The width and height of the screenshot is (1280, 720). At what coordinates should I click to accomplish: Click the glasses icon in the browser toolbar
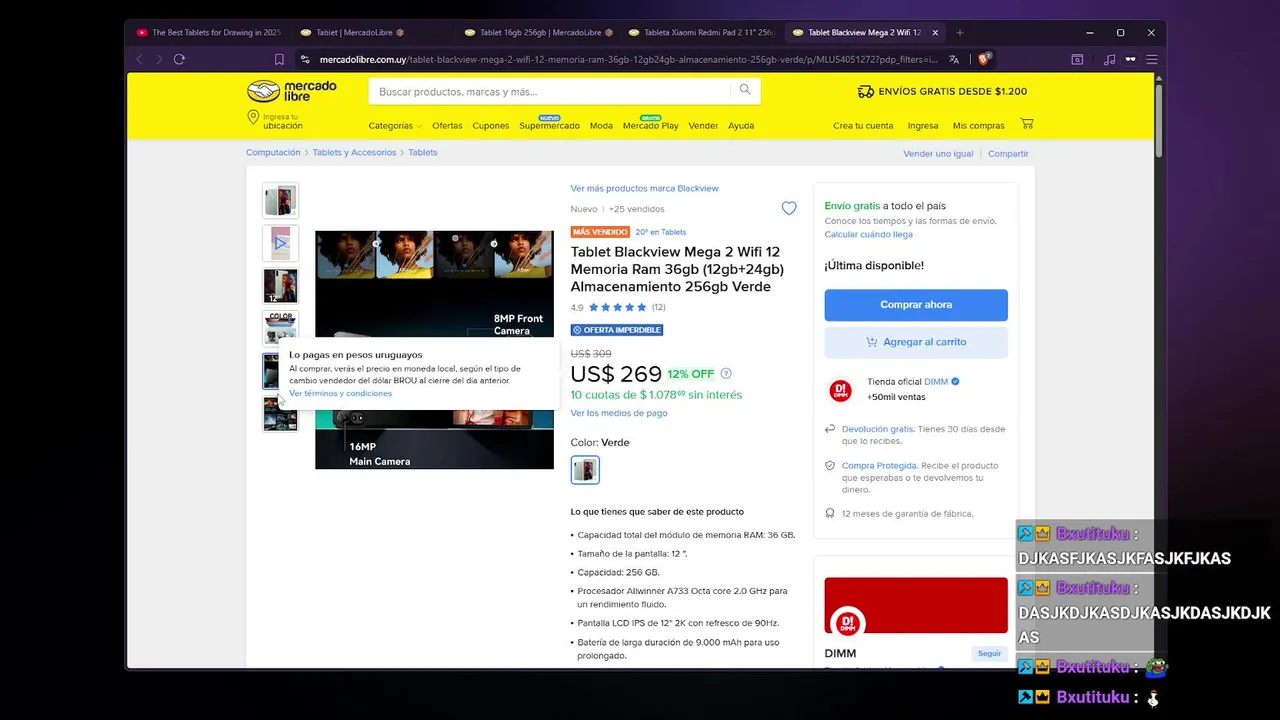click(x=1130, y=59)
